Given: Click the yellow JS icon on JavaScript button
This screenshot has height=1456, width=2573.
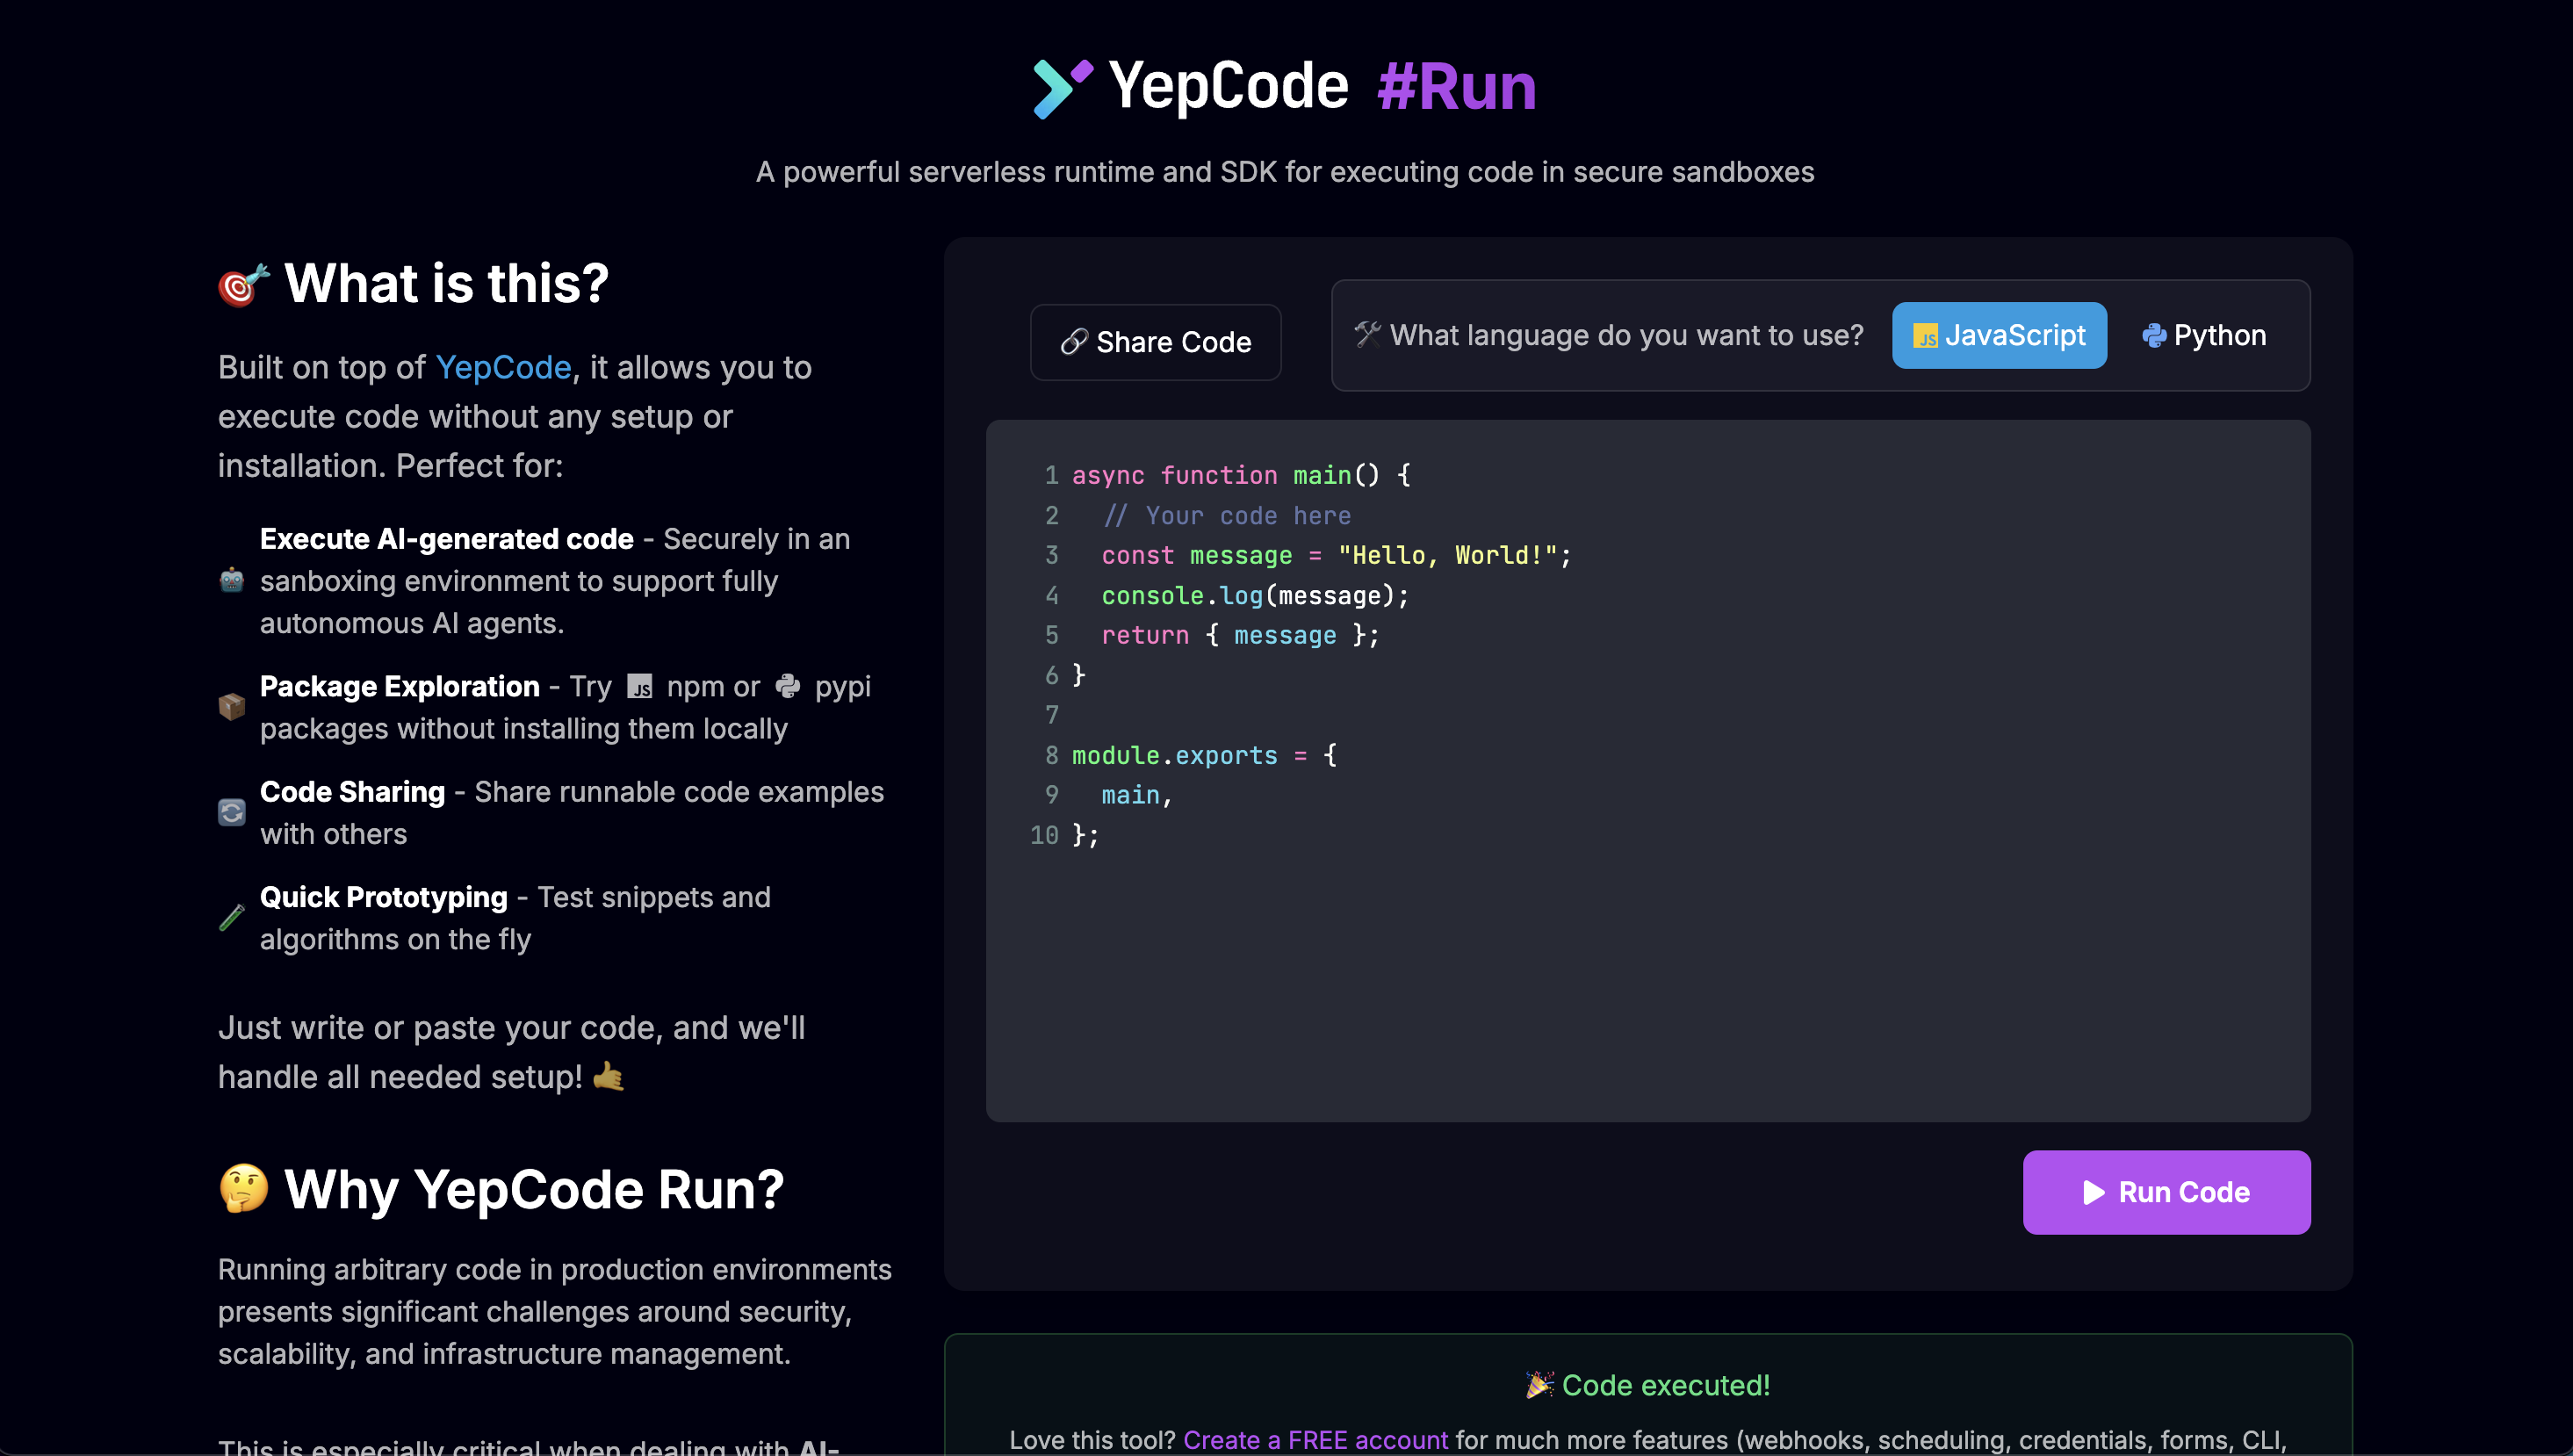Looking at the screenshot, I should point(1924,336).
